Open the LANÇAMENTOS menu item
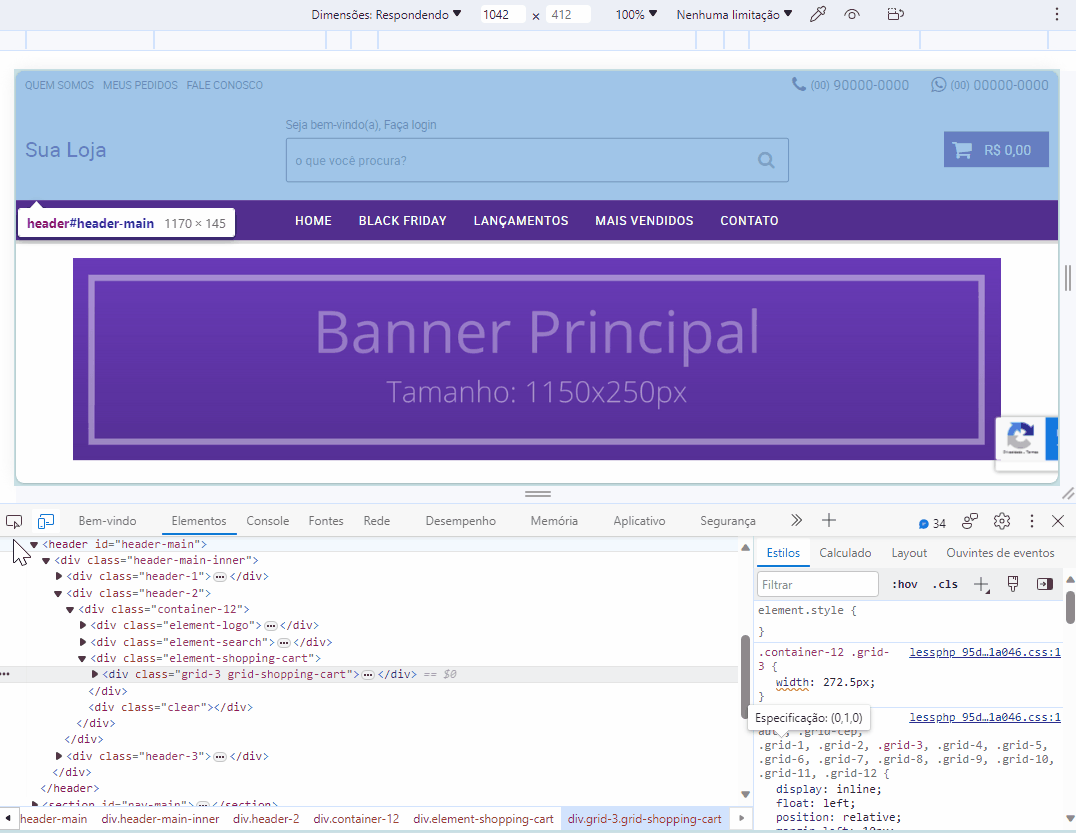 pos(521,221)
